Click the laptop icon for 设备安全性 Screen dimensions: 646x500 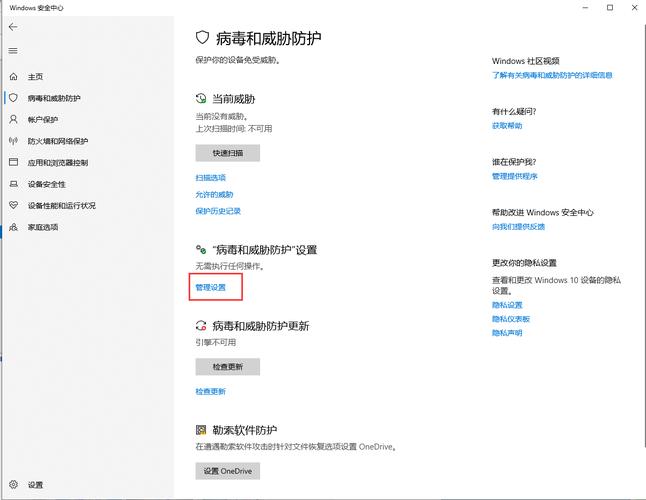(x=13, y=184)
